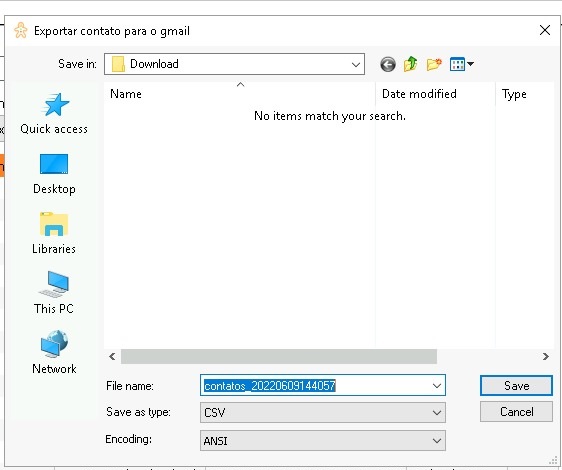Image resolution: width=562 pixels, height=470 pixels.
Task: Click the File name text field
Action: click(315, 386)
